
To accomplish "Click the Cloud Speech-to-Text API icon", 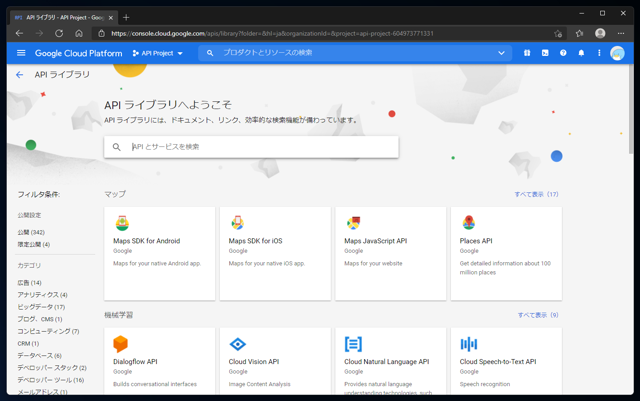I will pyautogui.click(x=469, y=344).
